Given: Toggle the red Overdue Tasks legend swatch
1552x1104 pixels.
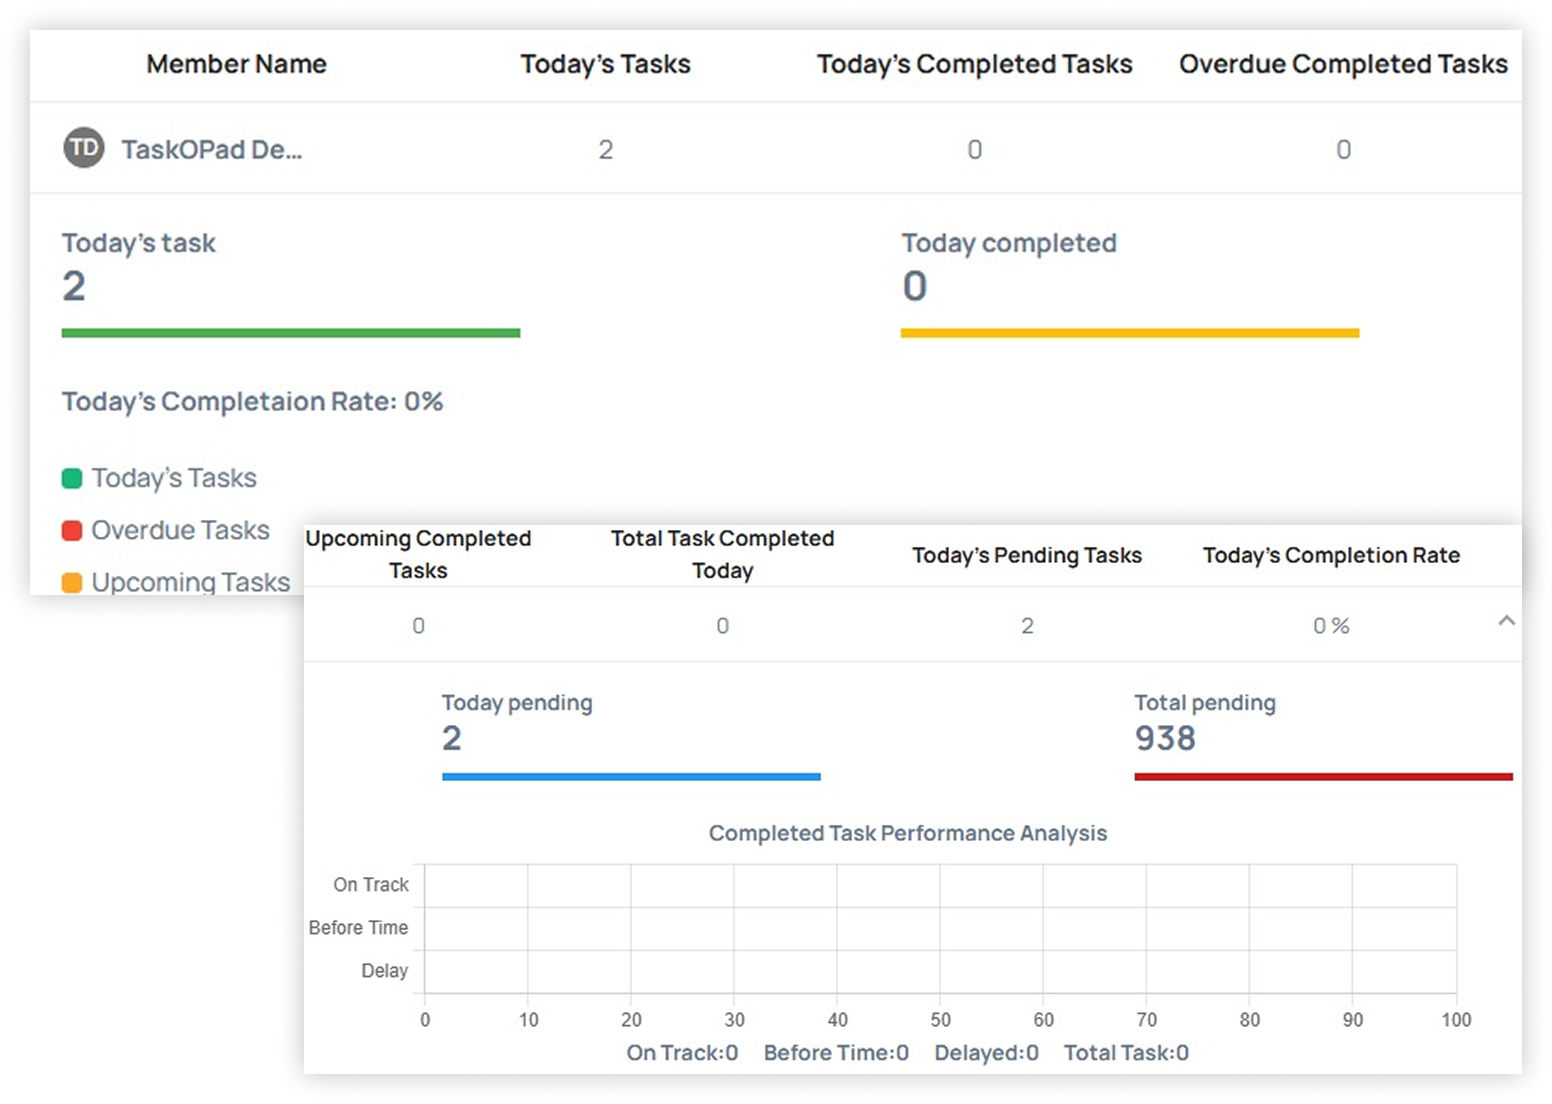Looking at the screenshot, I should (x=72, y=530).
